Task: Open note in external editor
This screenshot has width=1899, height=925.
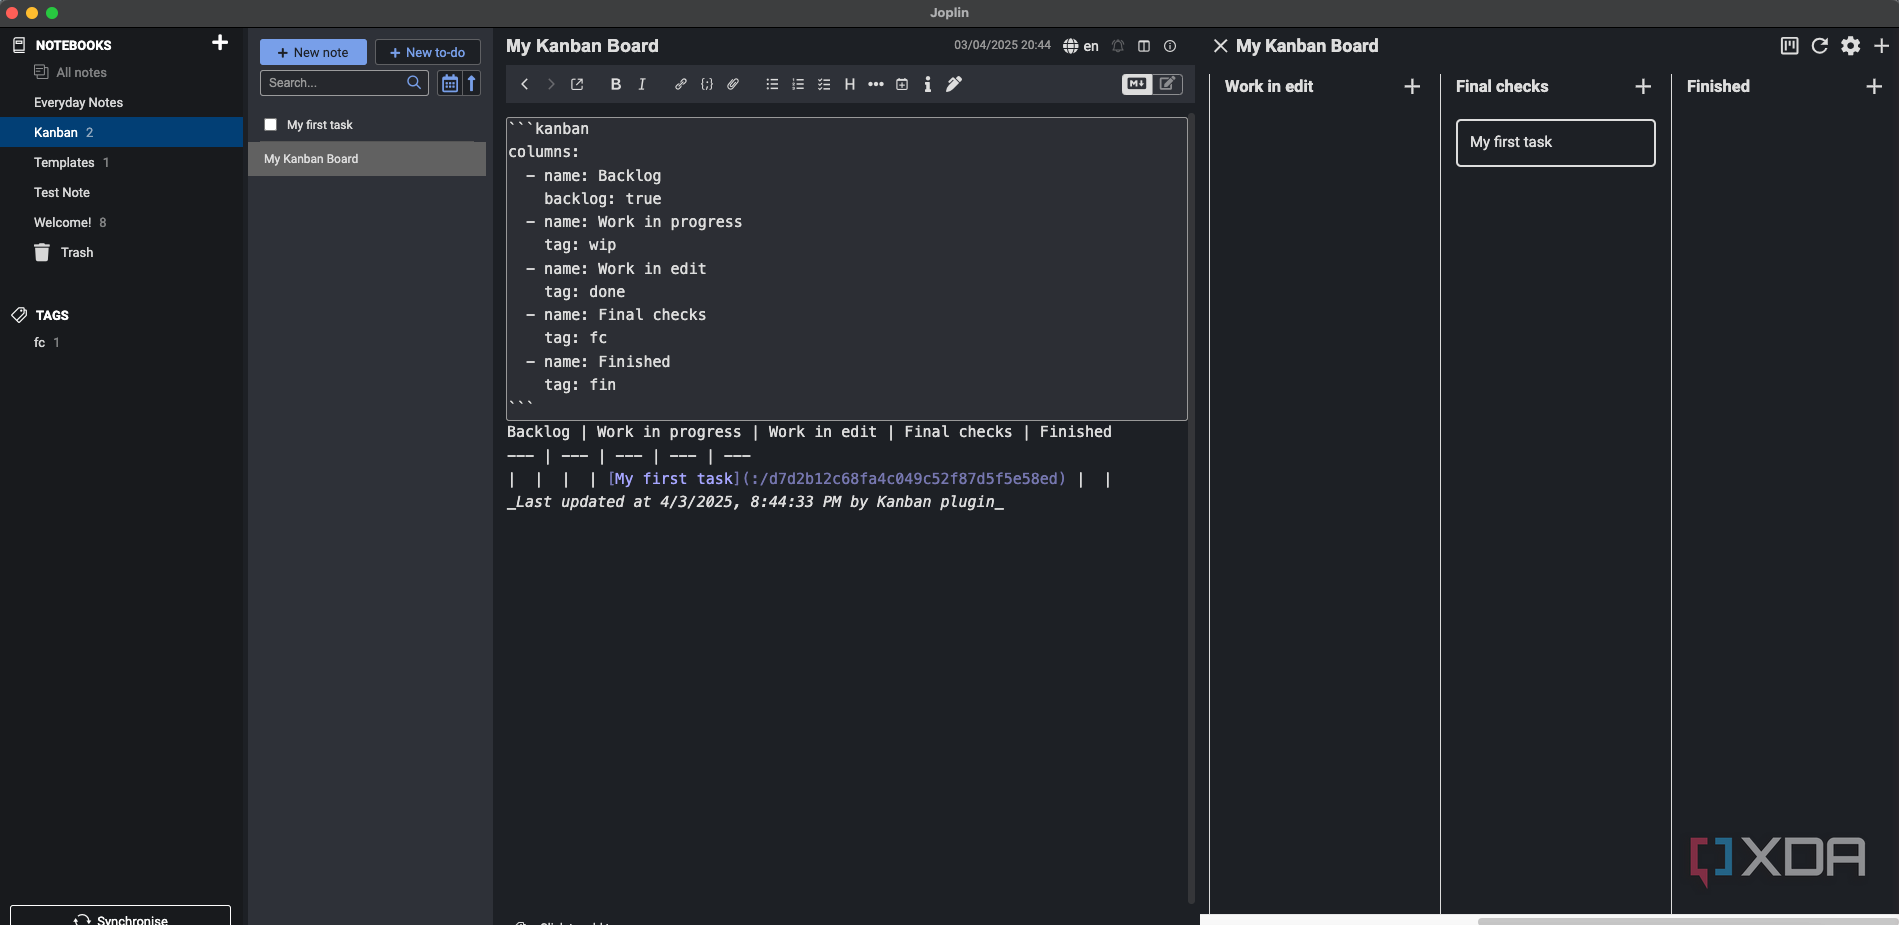Action: tap(577, 85)
